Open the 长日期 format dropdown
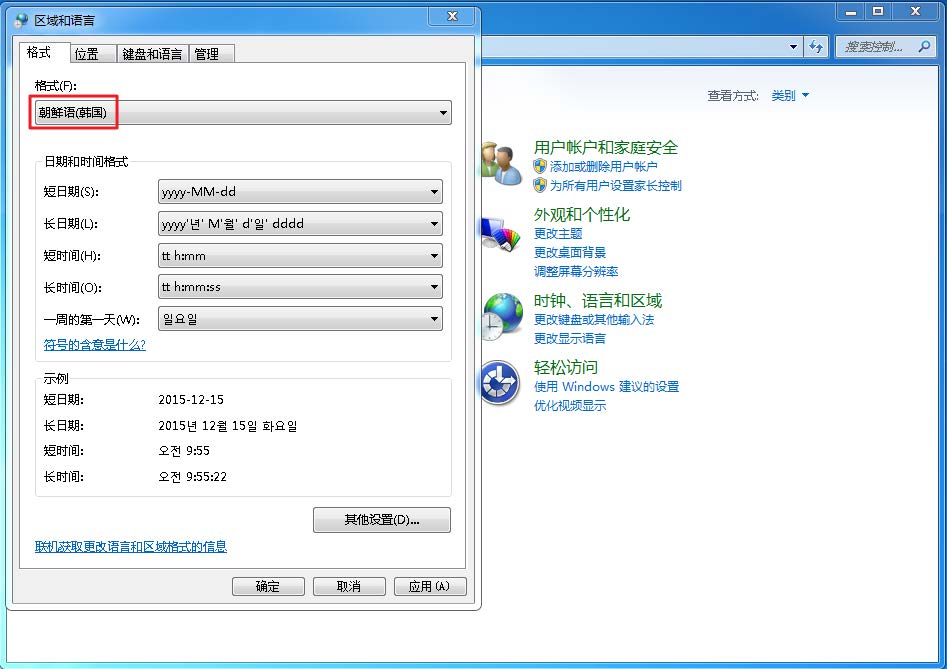The image size is (947, 669). [x=300, y=224]
